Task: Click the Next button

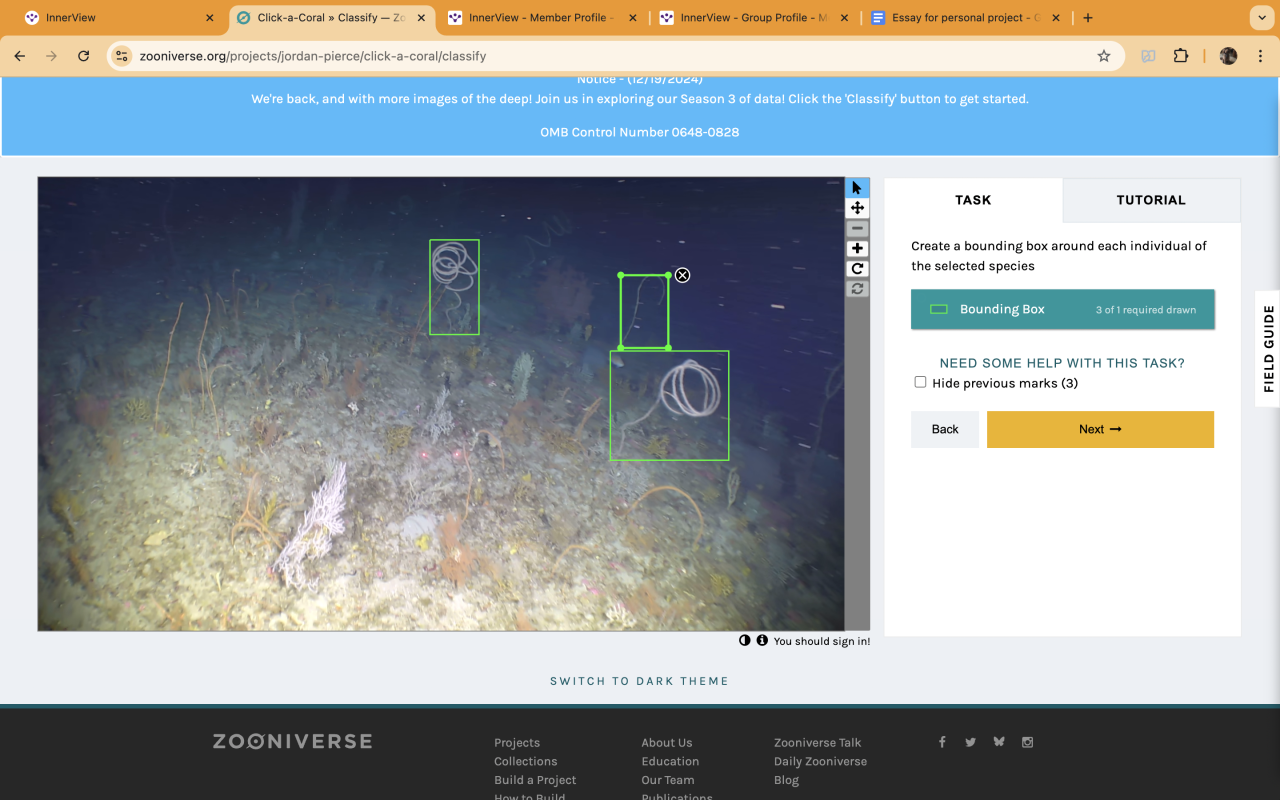Action: point(1100,429)
